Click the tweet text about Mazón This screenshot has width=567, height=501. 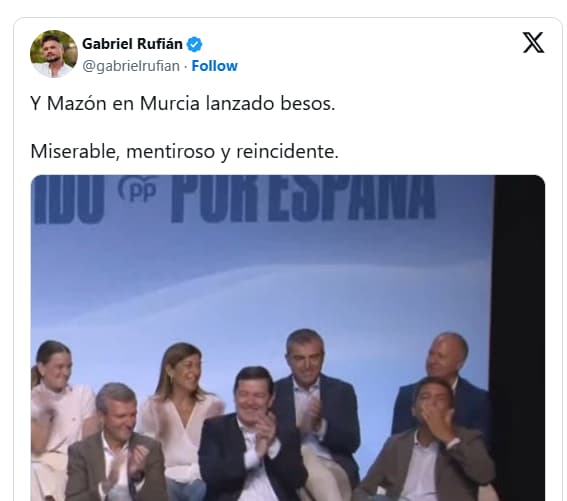183,103
